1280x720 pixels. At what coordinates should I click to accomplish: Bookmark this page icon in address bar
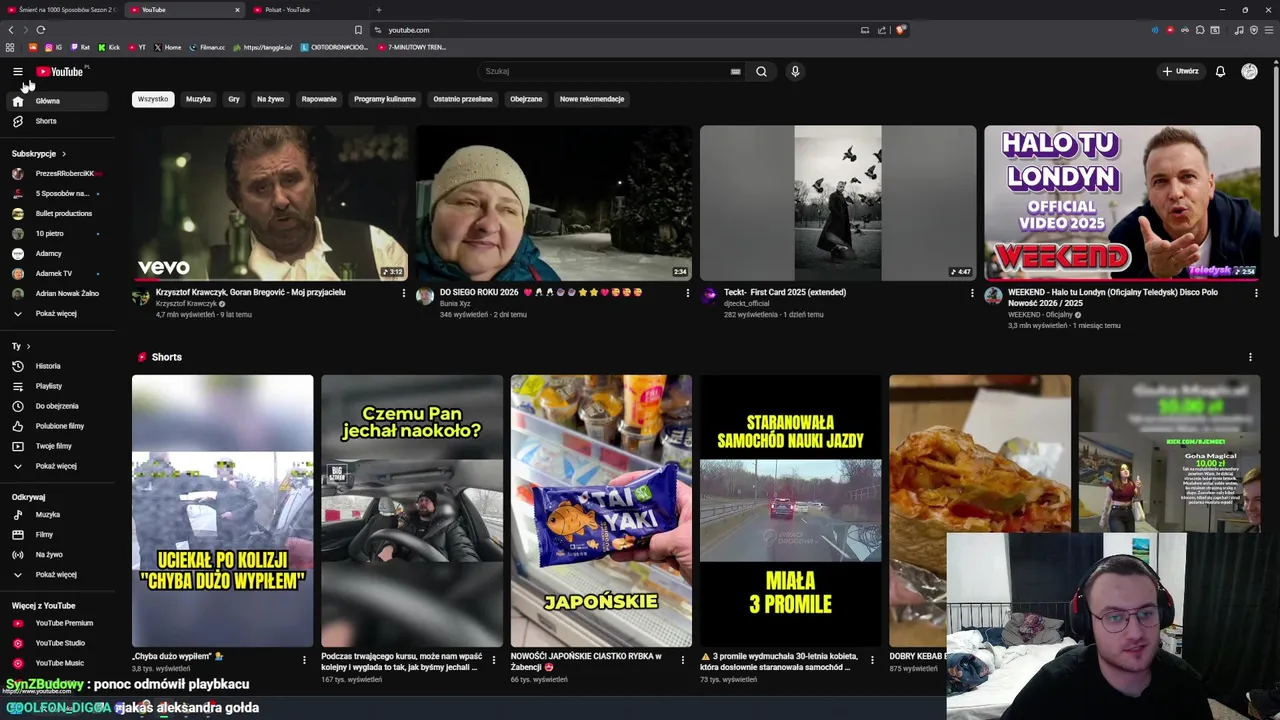pos(358,30)
